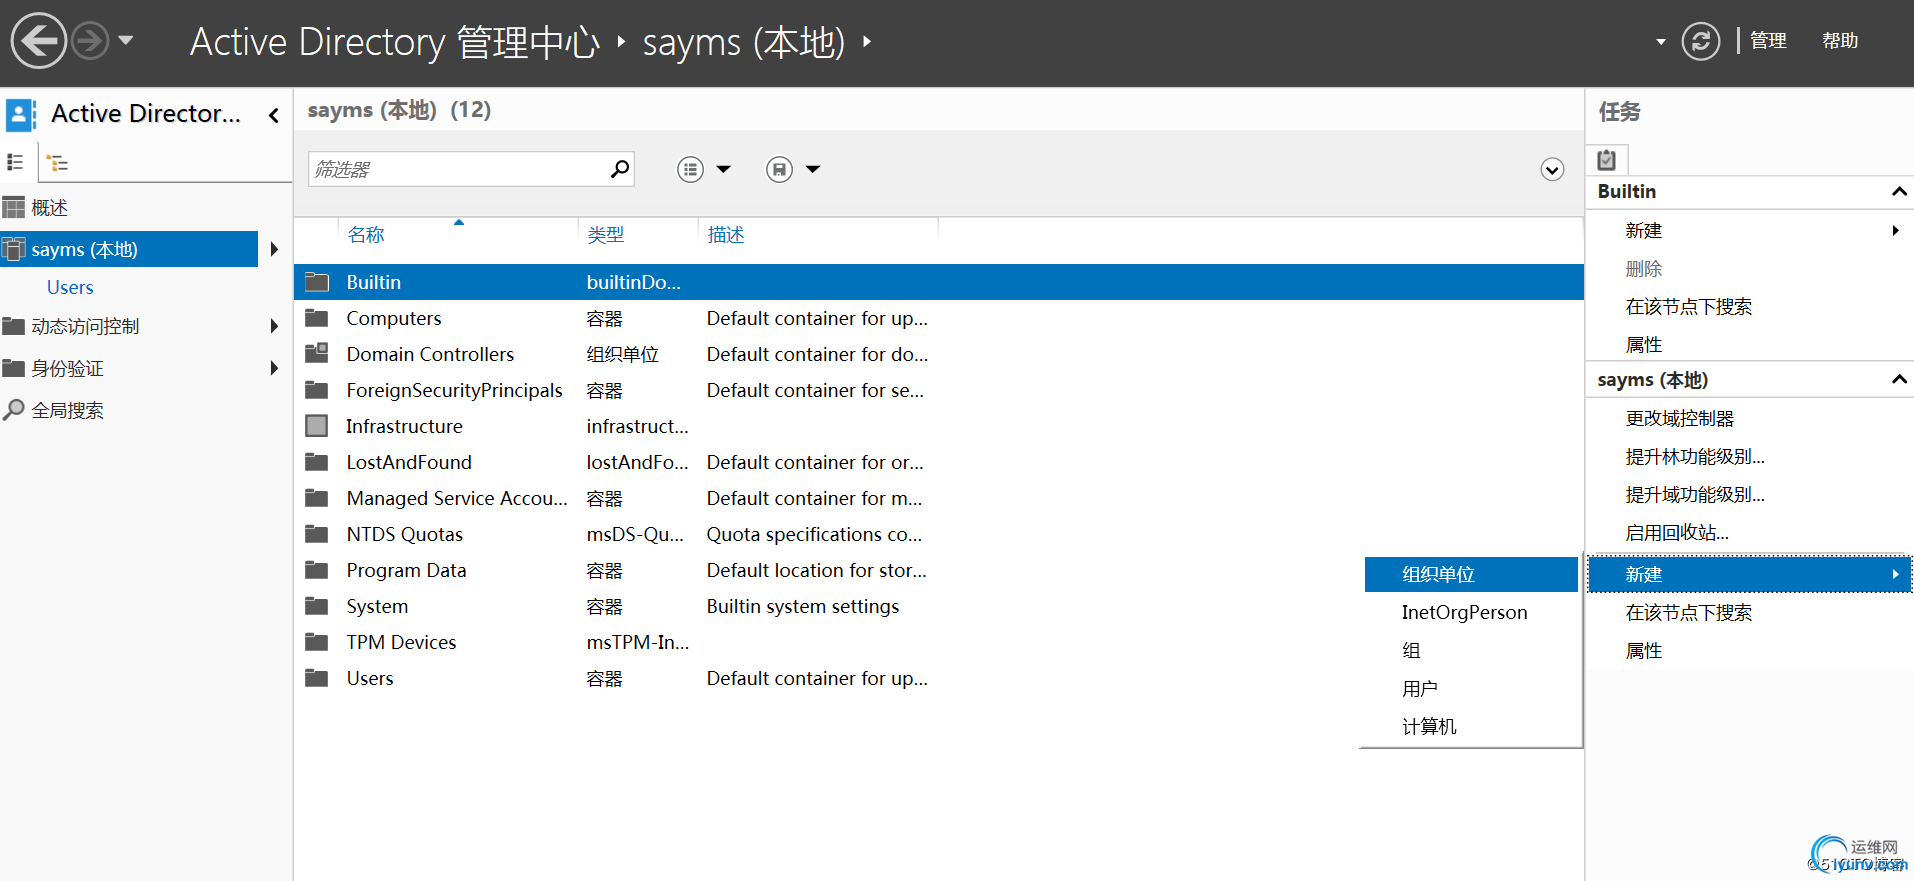Select the Domain Controllers row
The height and width of the screenshot is (881, 1914).
pos(430,355)
